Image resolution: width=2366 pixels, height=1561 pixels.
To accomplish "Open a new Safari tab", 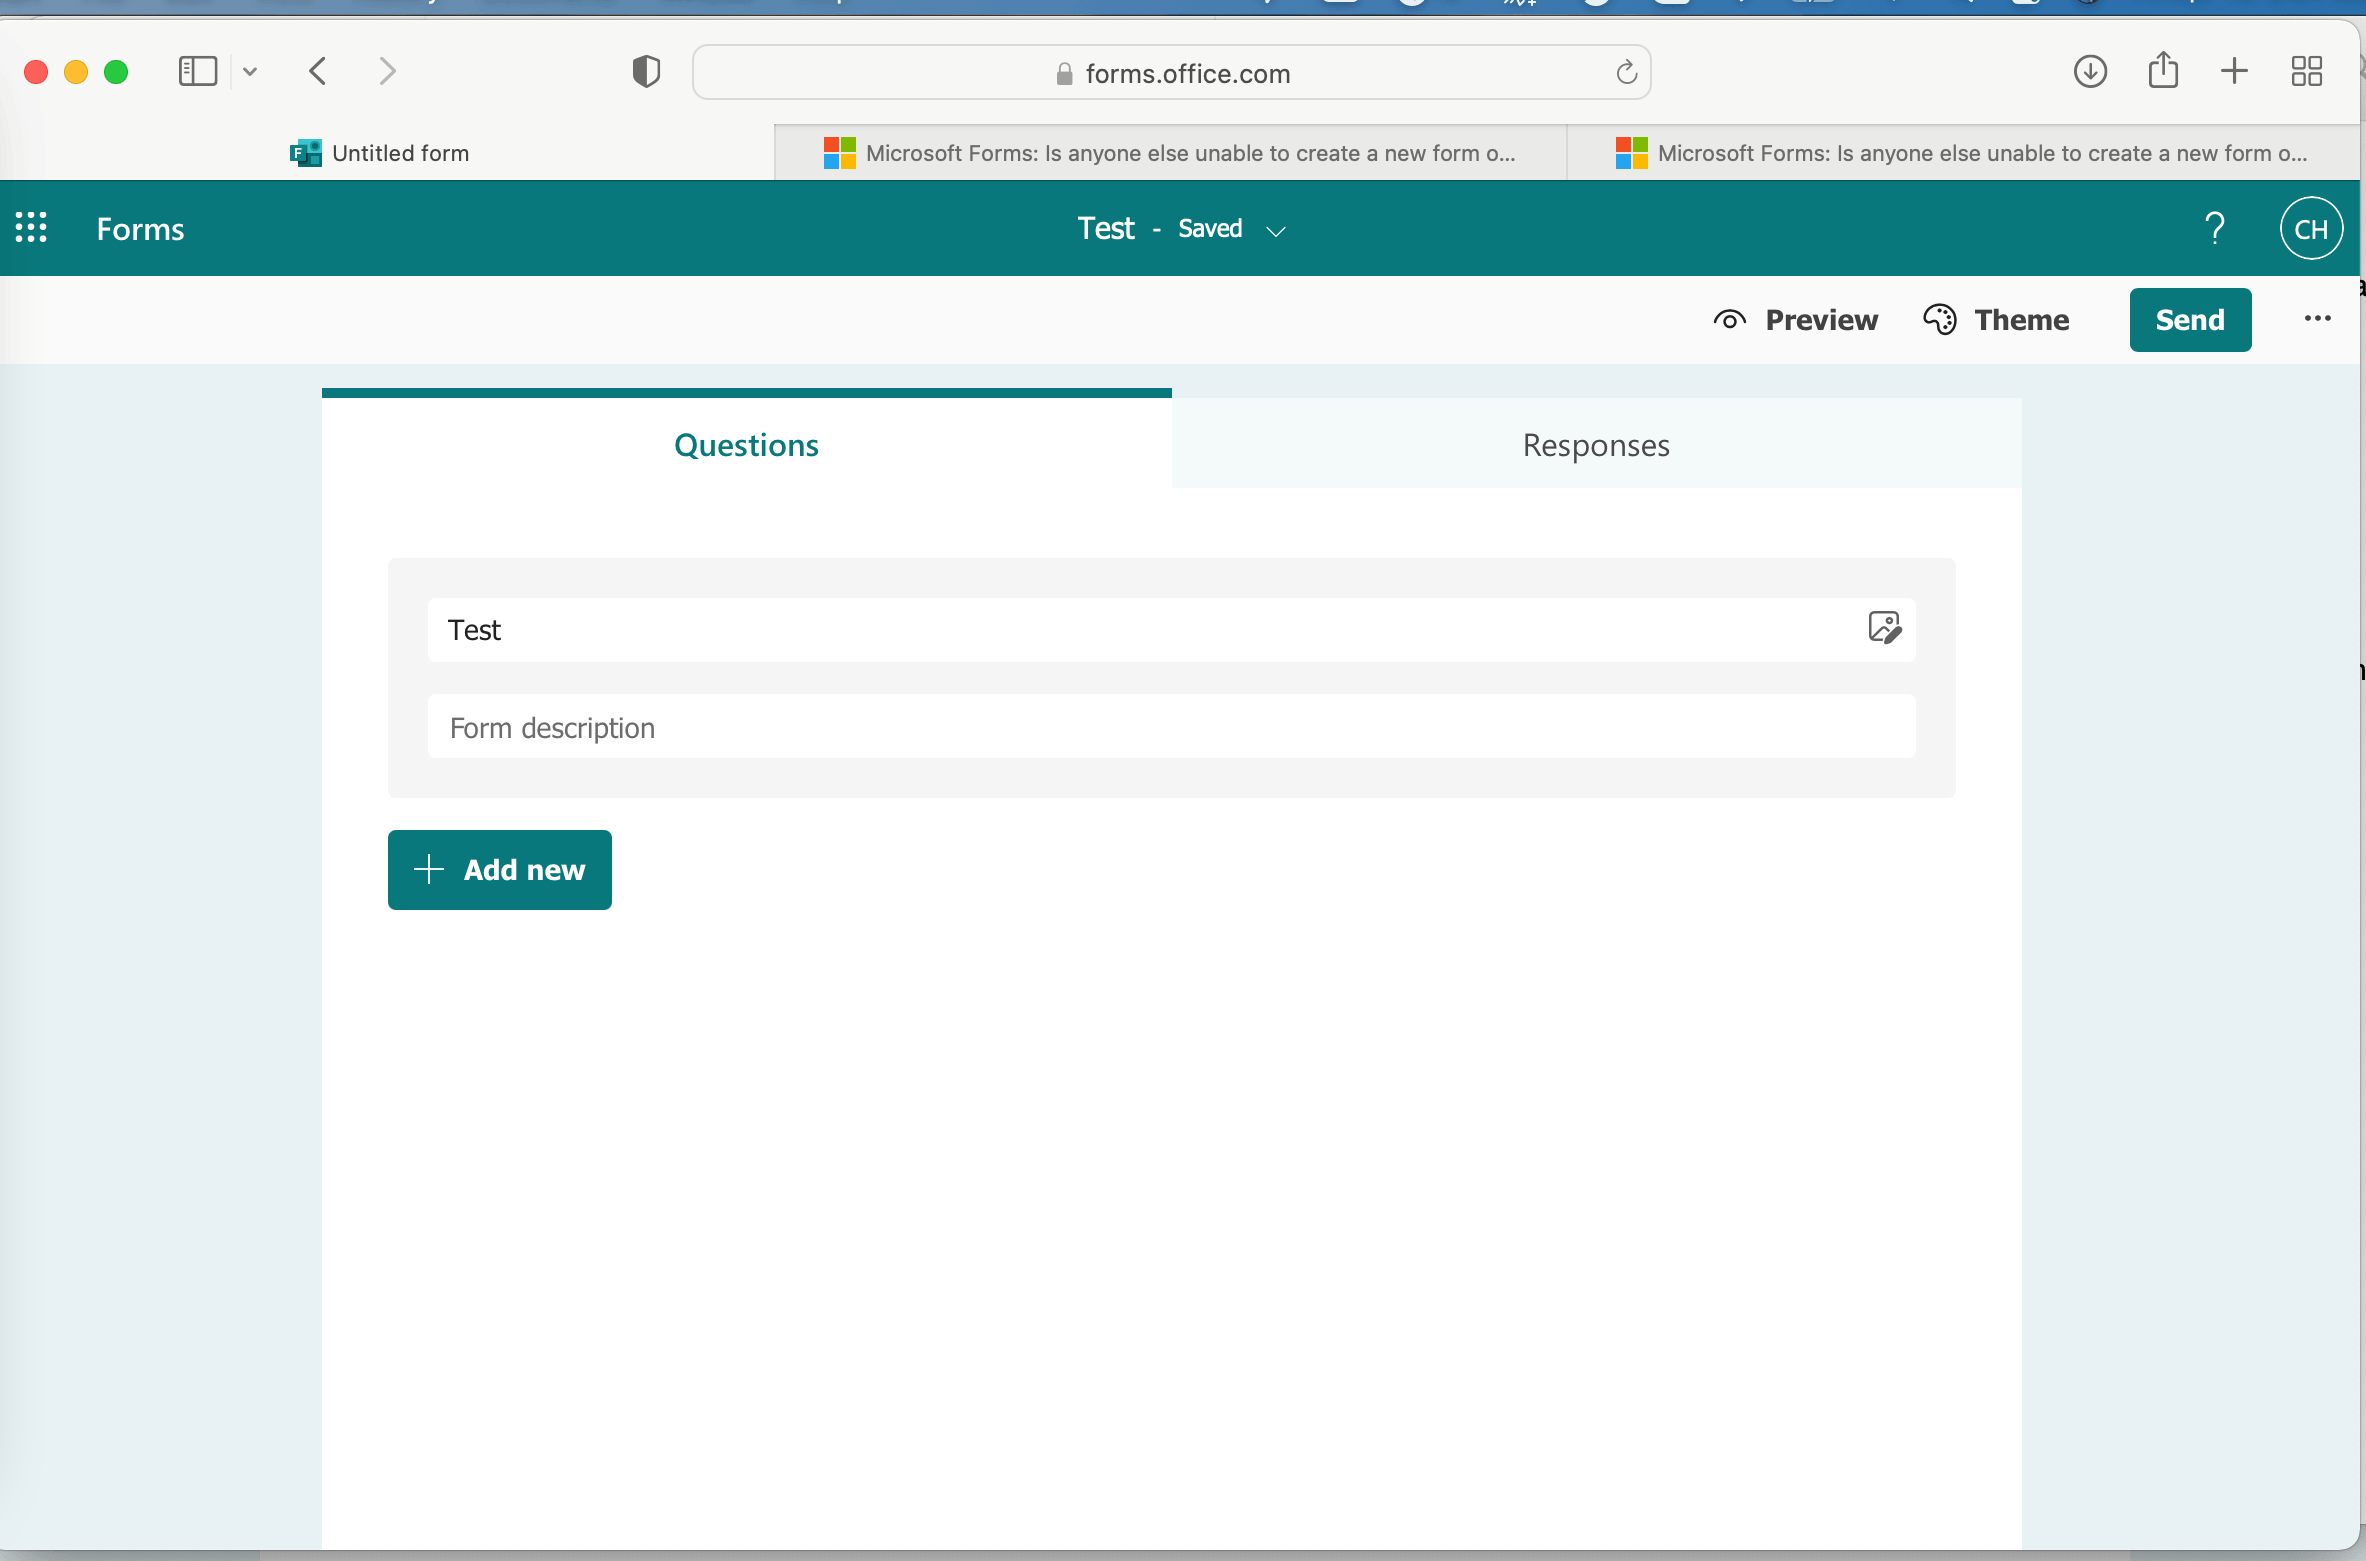I will pyautogui.click(x=2234, y=72).
